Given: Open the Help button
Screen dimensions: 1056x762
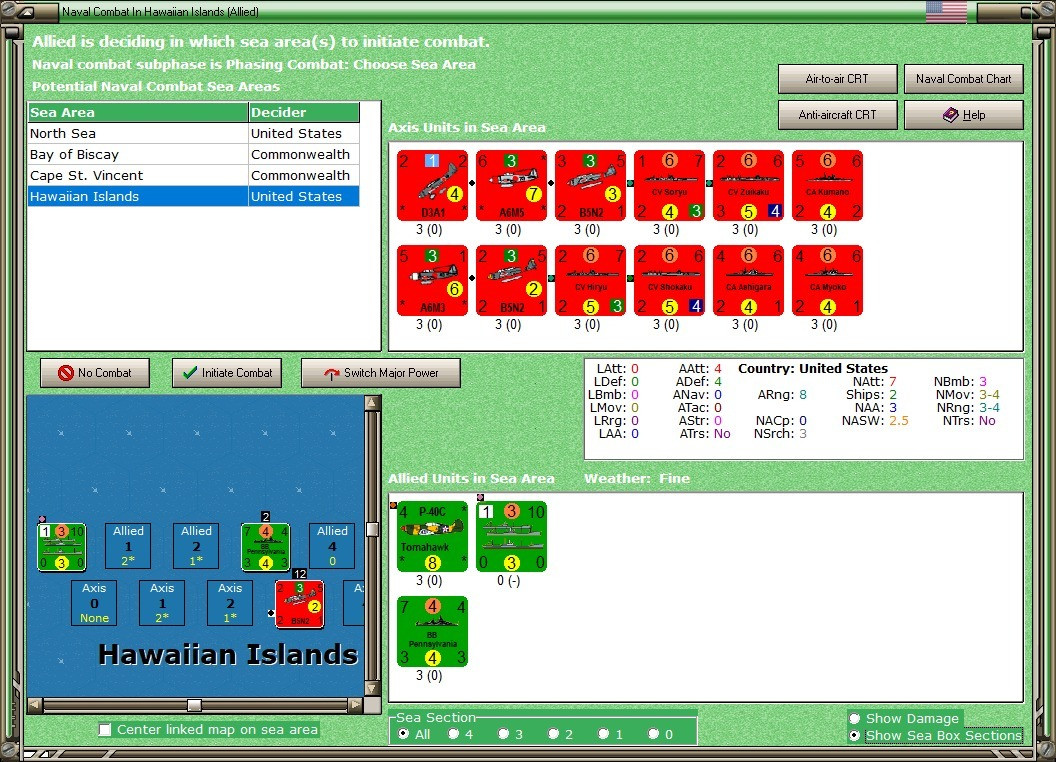Looking at the screenshot, I should coord(963,115).
